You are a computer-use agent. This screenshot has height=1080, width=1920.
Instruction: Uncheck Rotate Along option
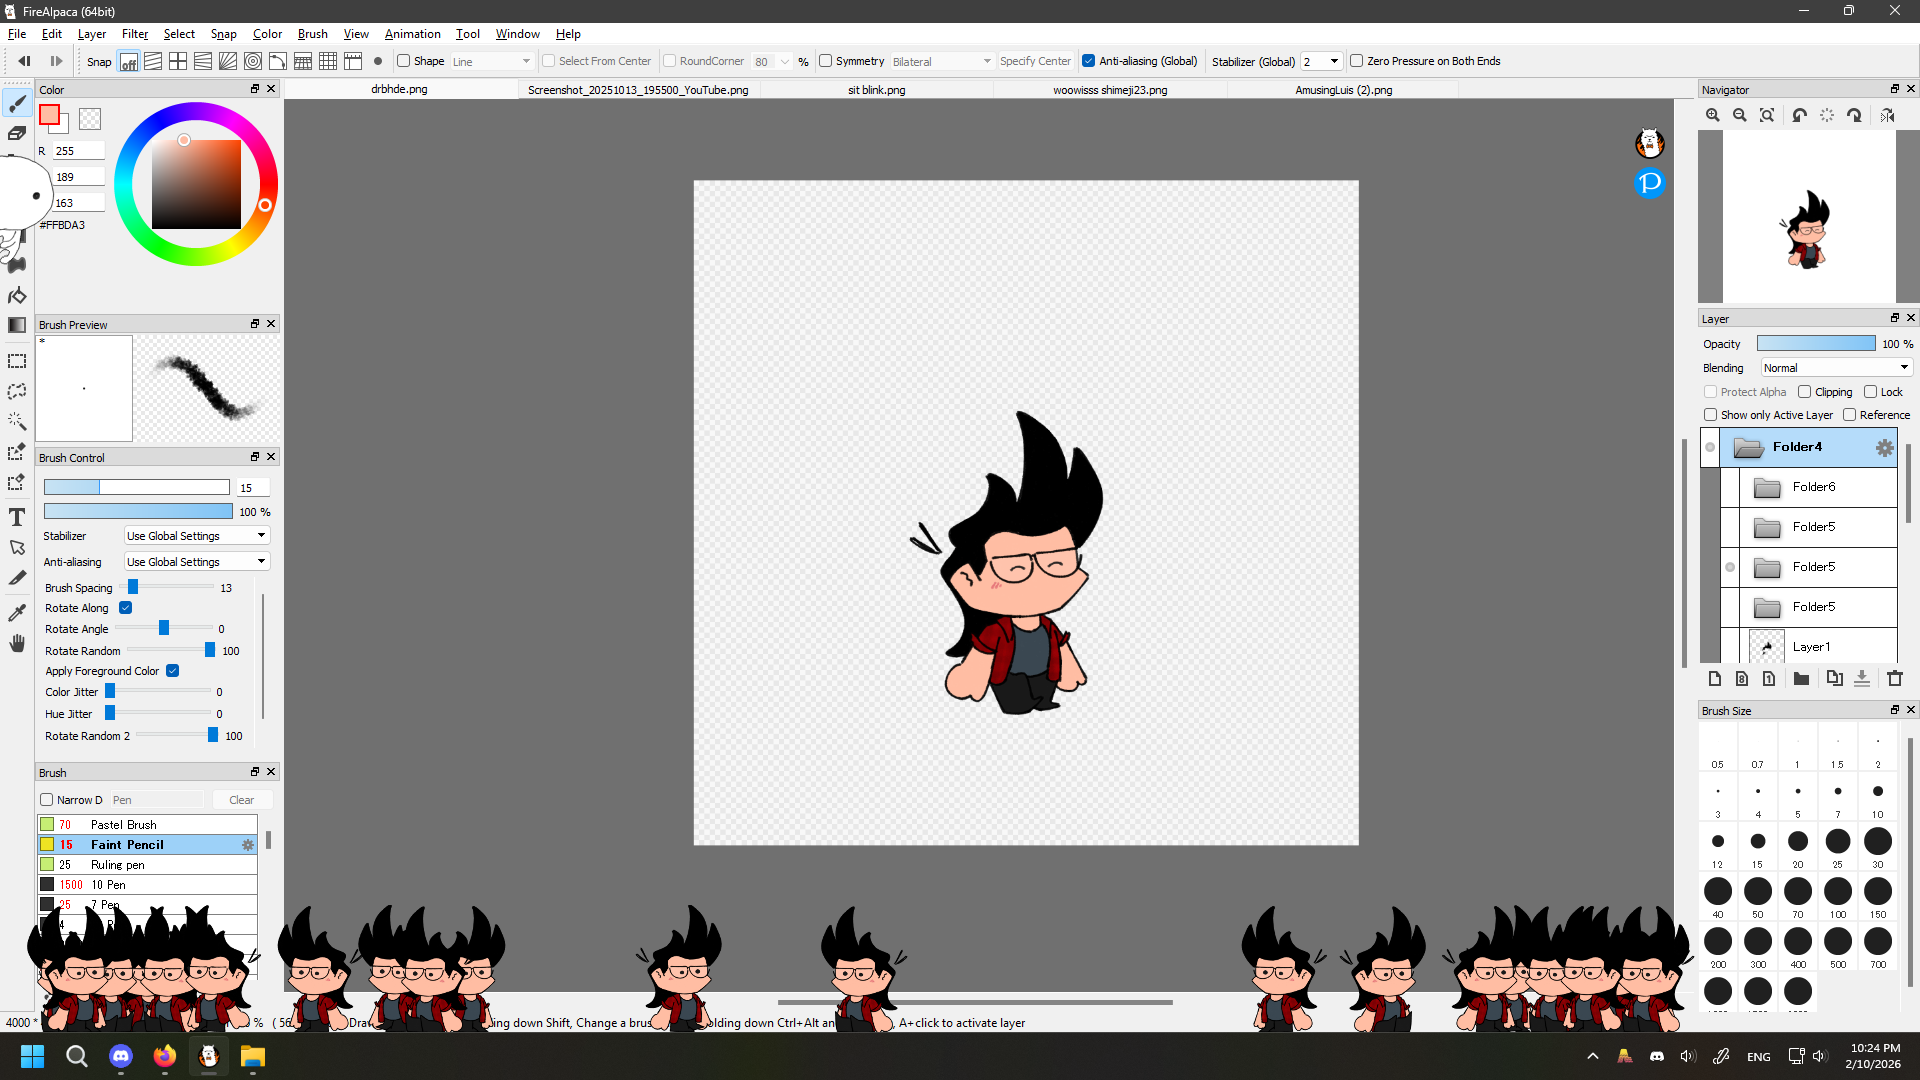coord(126,608)
